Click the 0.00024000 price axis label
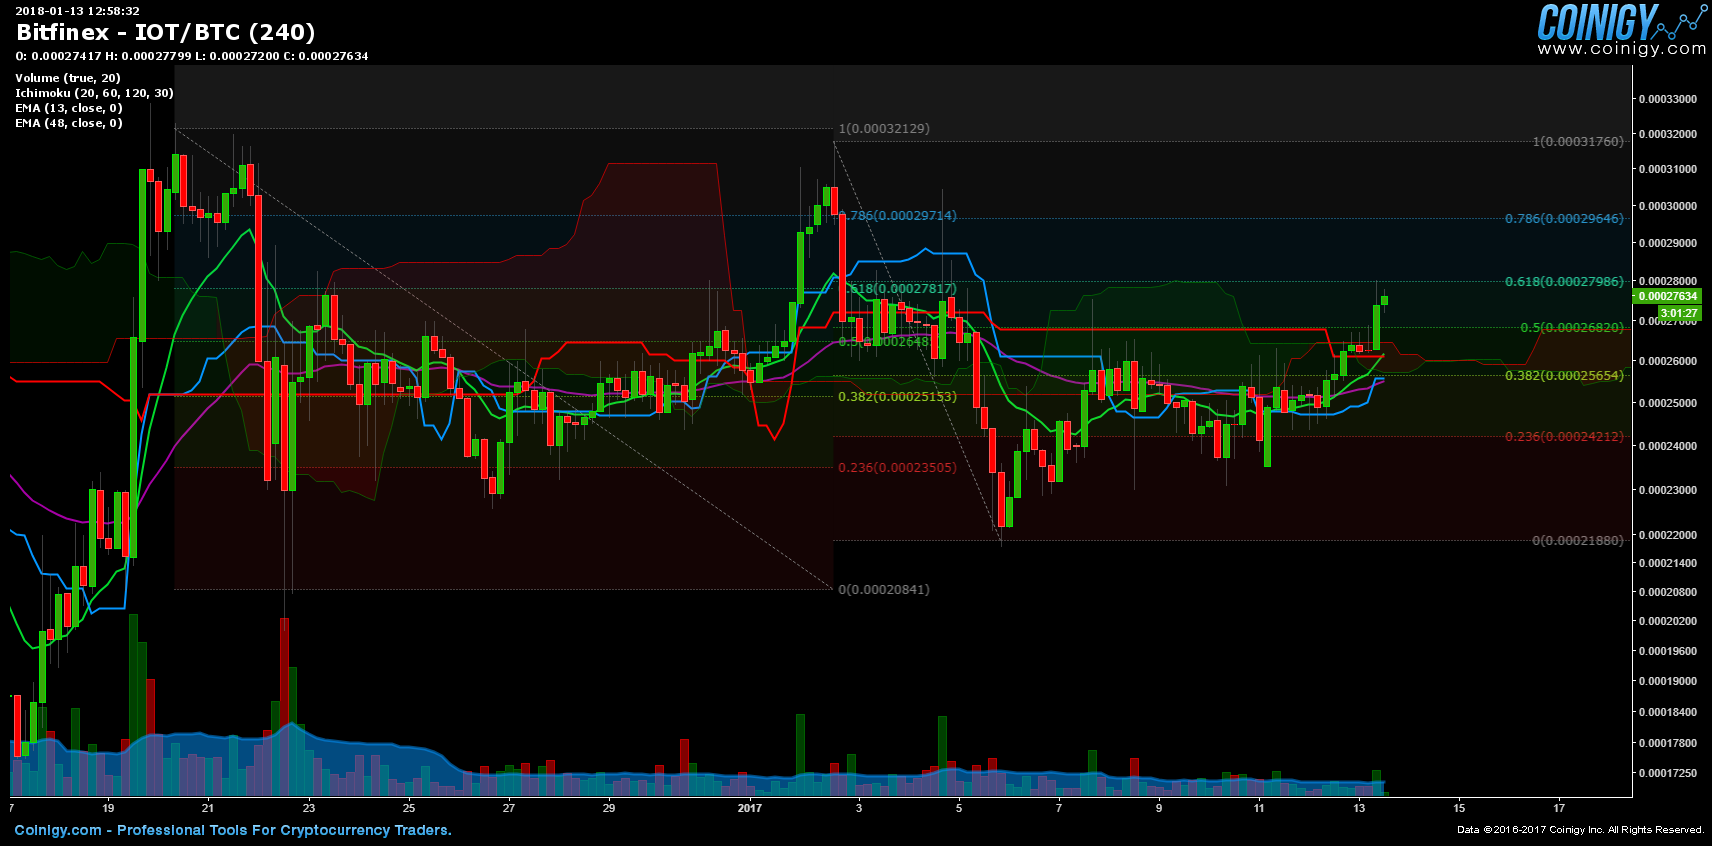1712x846 pixels. point(1668,446)
